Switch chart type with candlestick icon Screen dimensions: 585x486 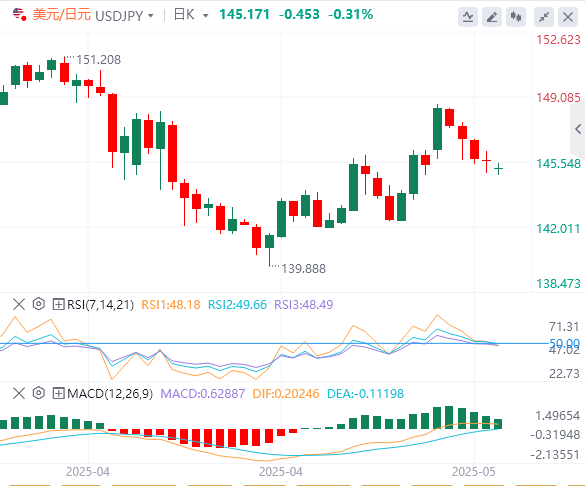point(516,17)
